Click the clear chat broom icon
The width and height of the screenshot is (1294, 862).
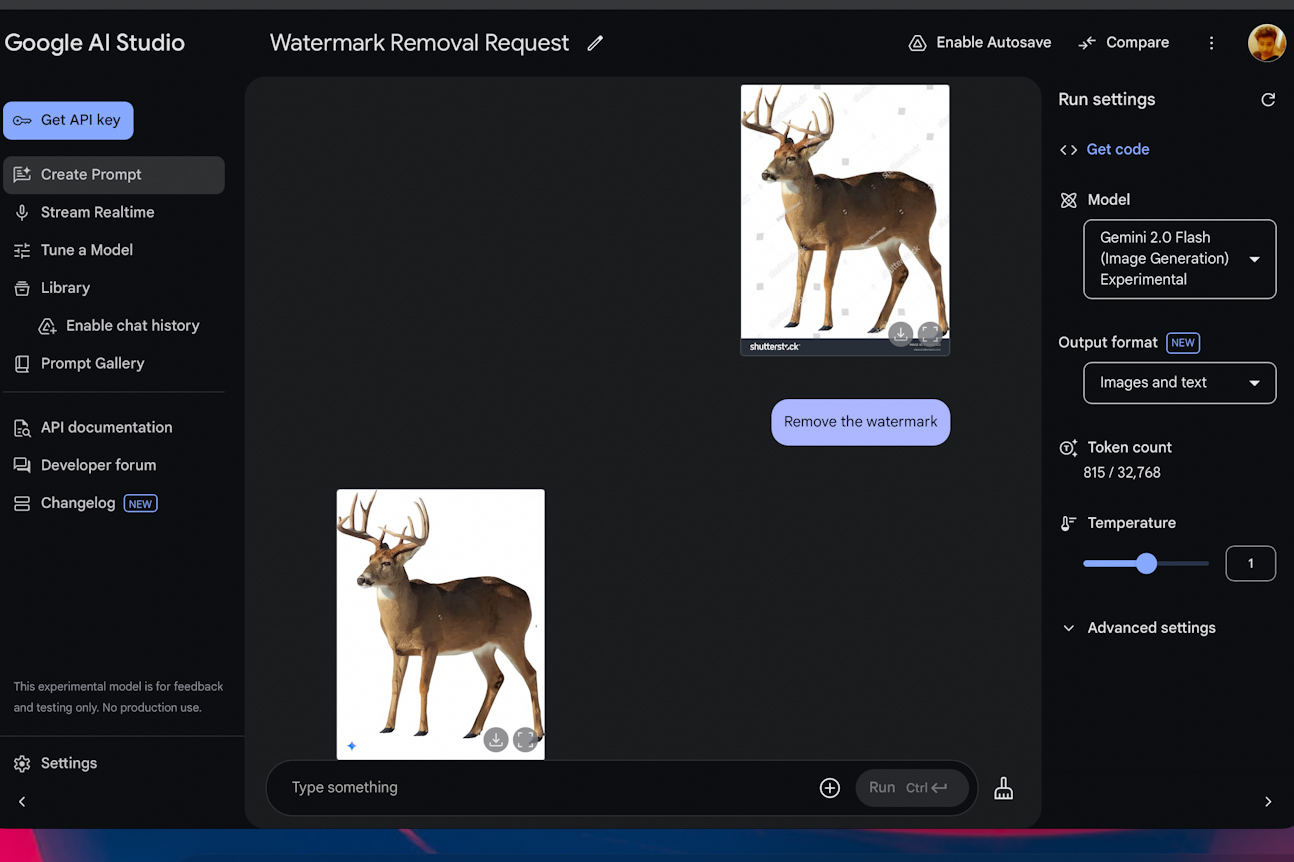(1003, 789)
